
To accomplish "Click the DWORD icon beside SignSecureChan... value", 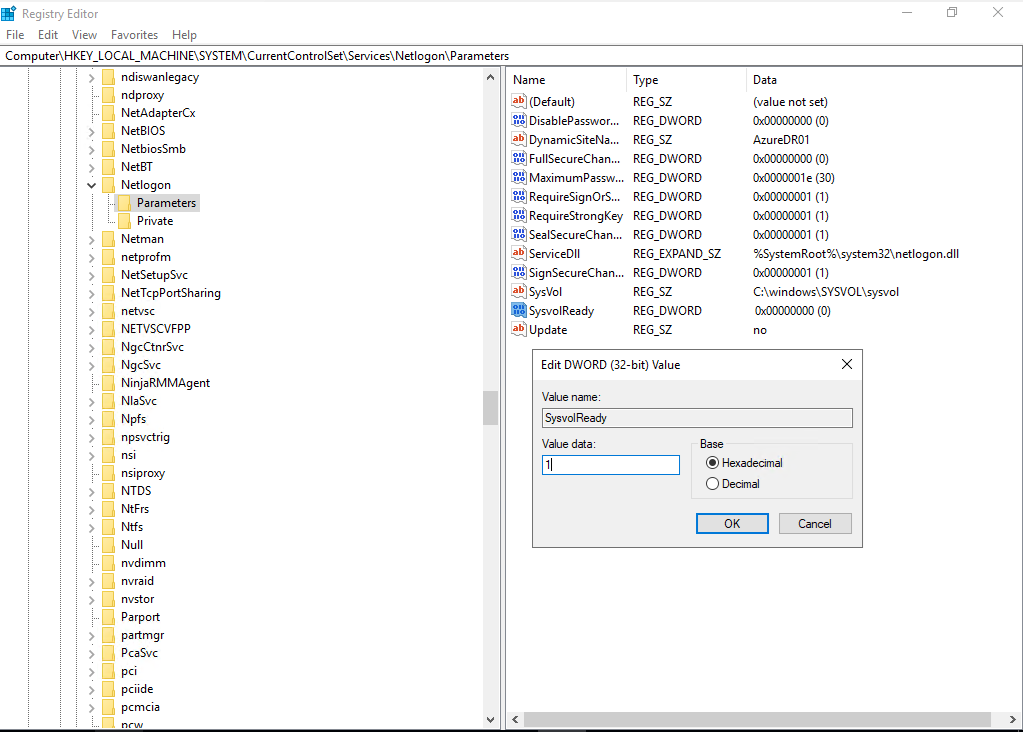I will tap(519, 272).
